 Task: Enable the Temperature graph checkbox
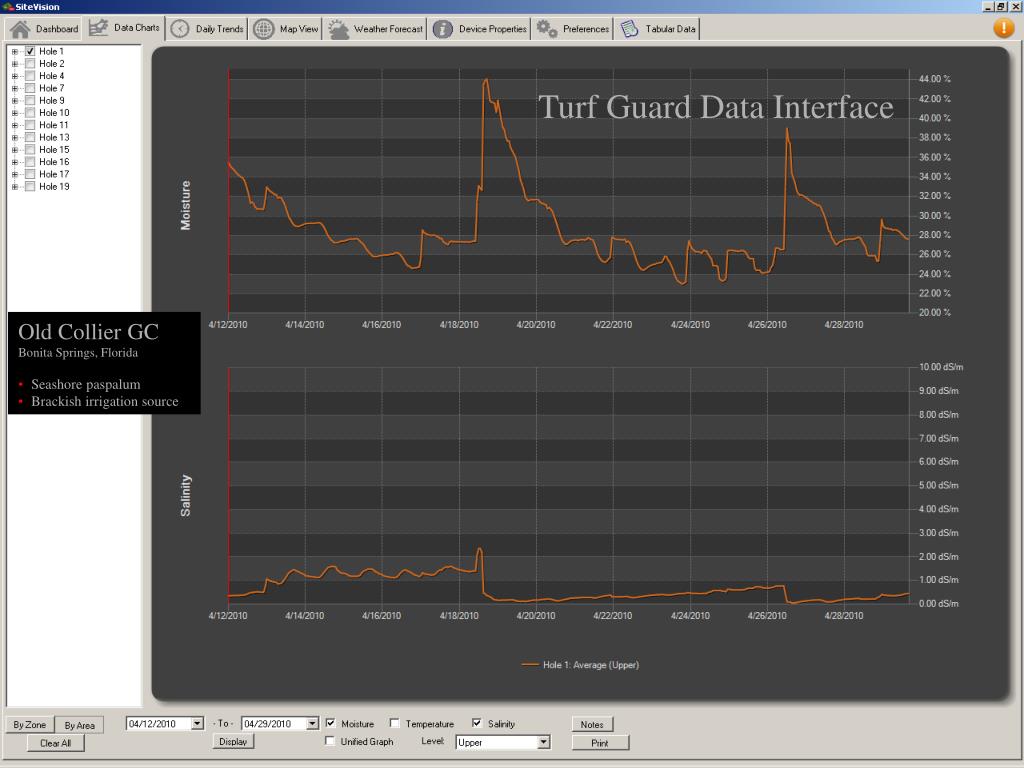(x=394, y=723)
